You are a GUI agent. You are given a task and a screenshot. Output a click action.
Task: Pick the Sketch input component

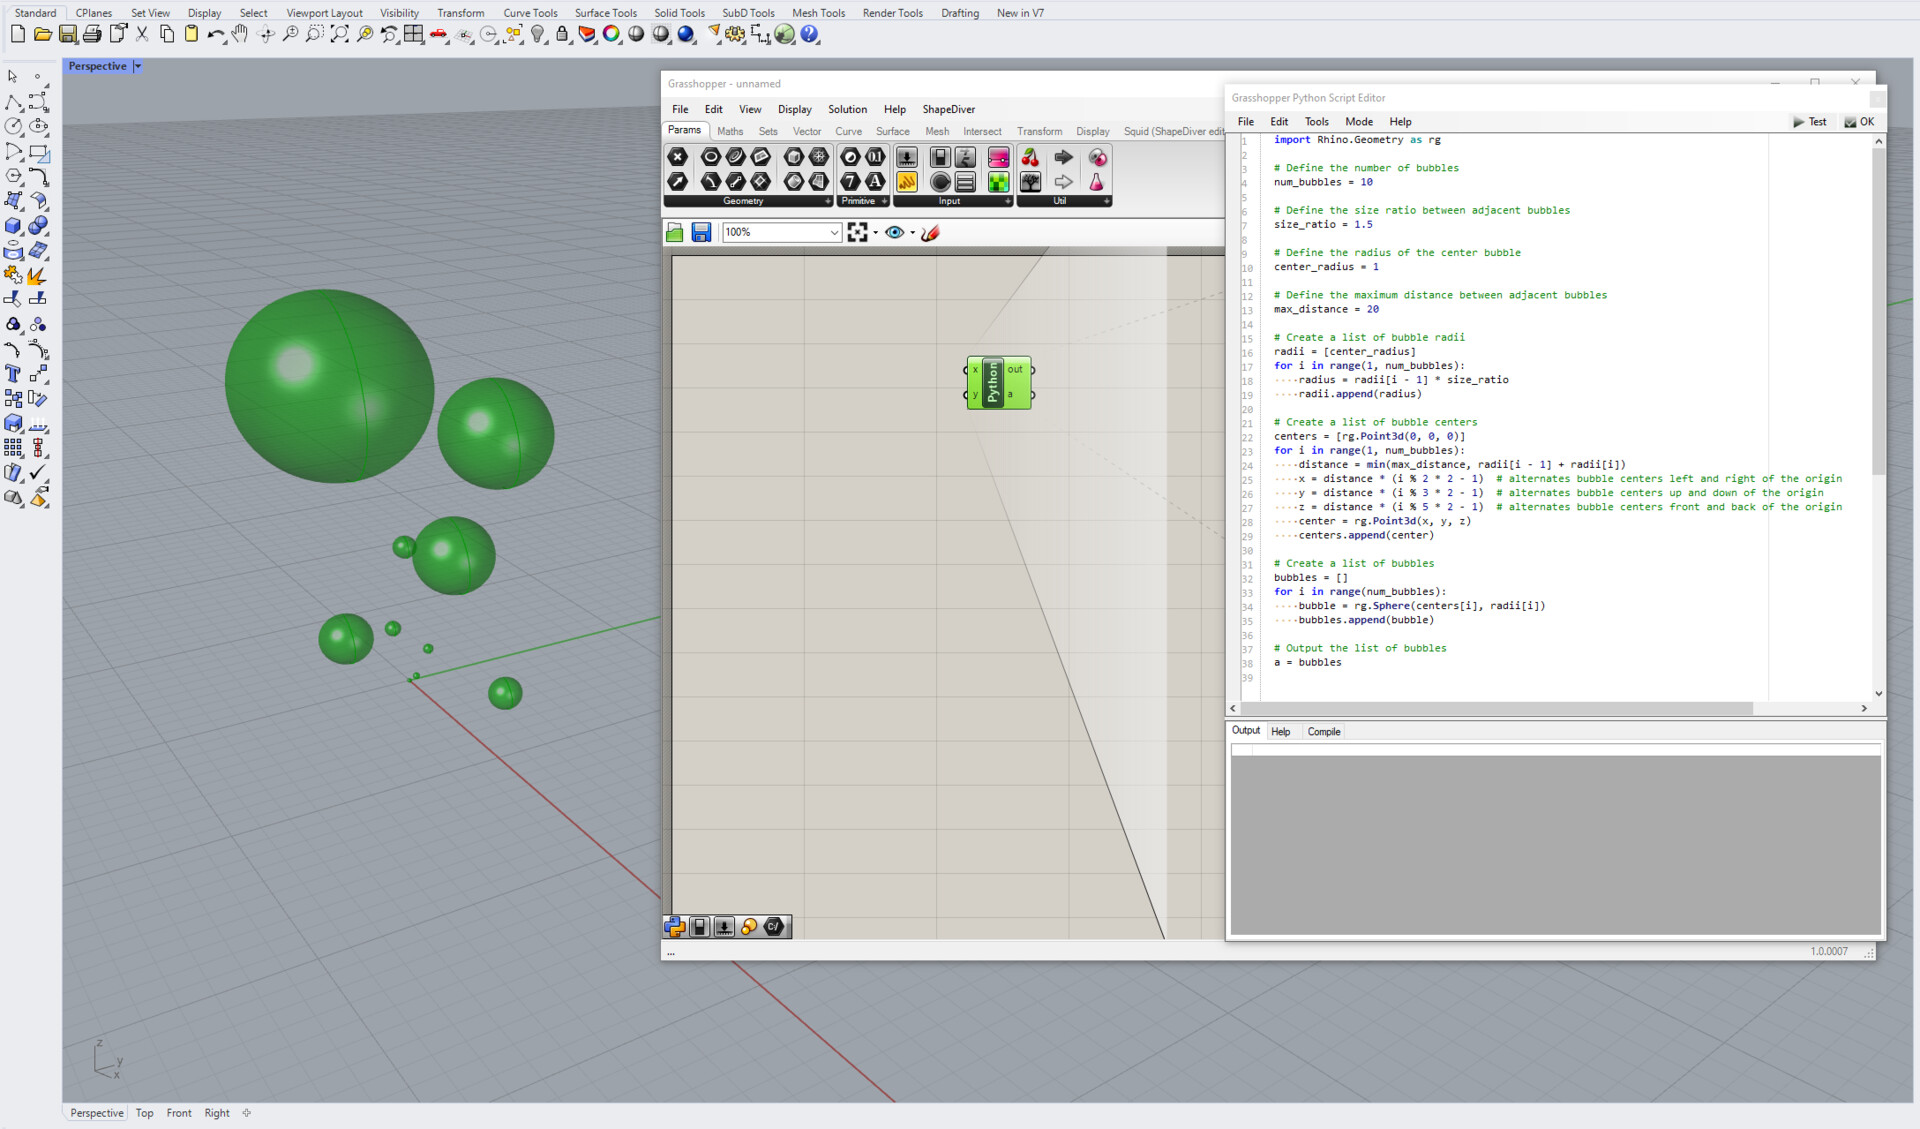[907, 181]
